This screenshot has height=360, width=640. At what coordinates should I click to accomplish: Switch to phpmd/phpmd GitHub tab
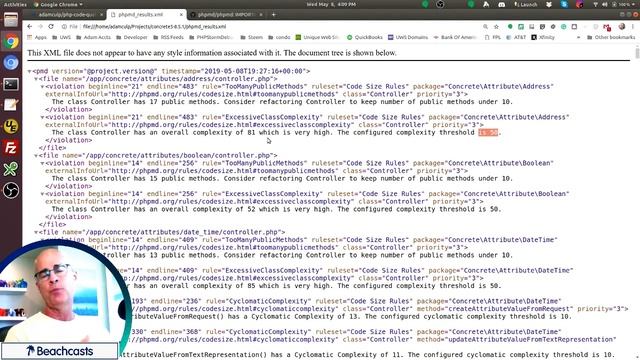point(226,15)
